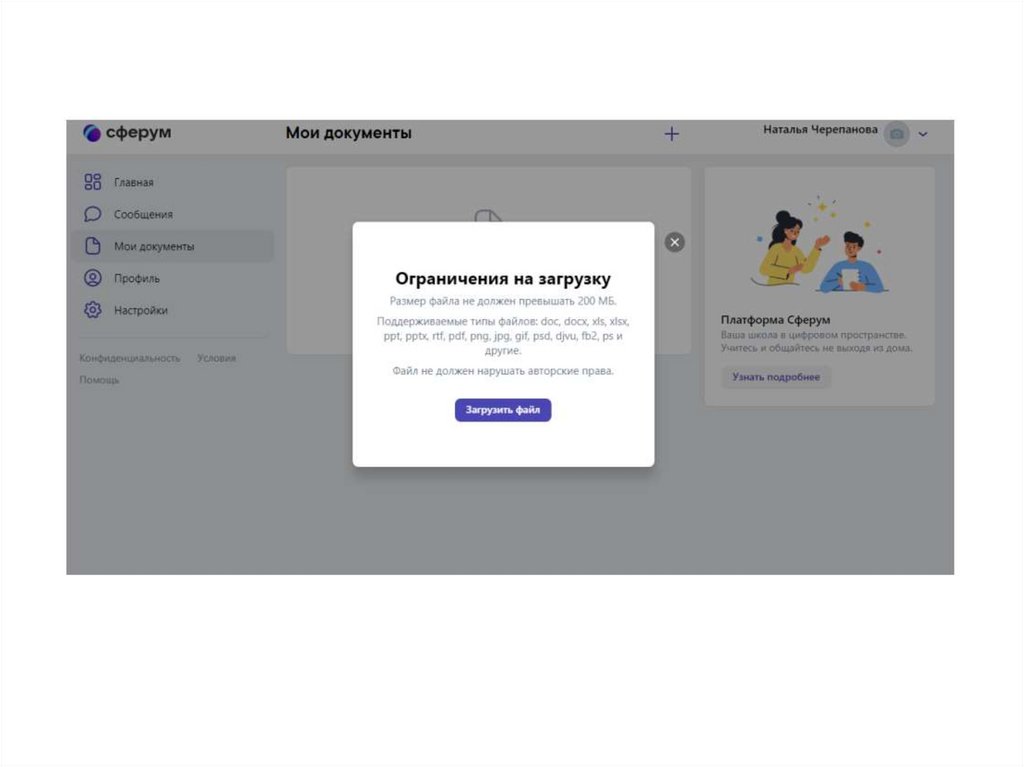Select Мои документы file icon
This screenshot has height=767, width=1024.
(x=93, y=246)
